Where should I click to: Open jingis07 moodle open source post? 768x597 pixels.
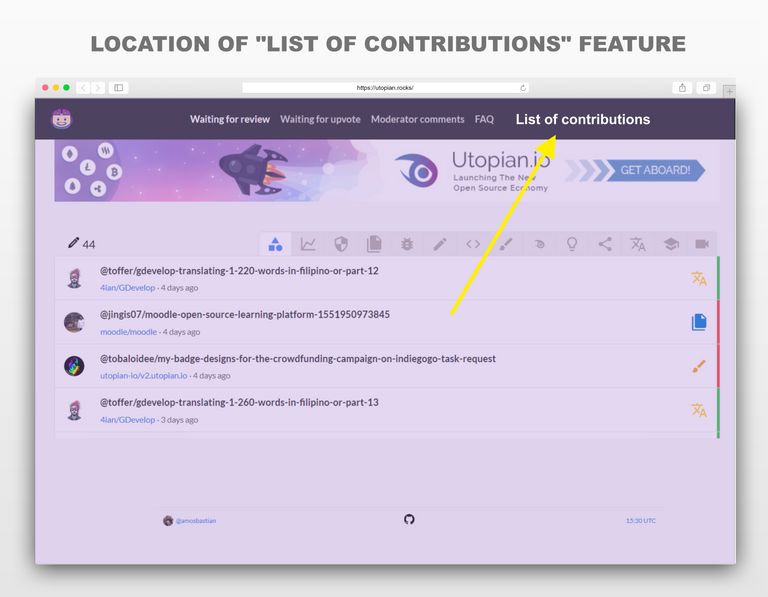coord(245,314)
